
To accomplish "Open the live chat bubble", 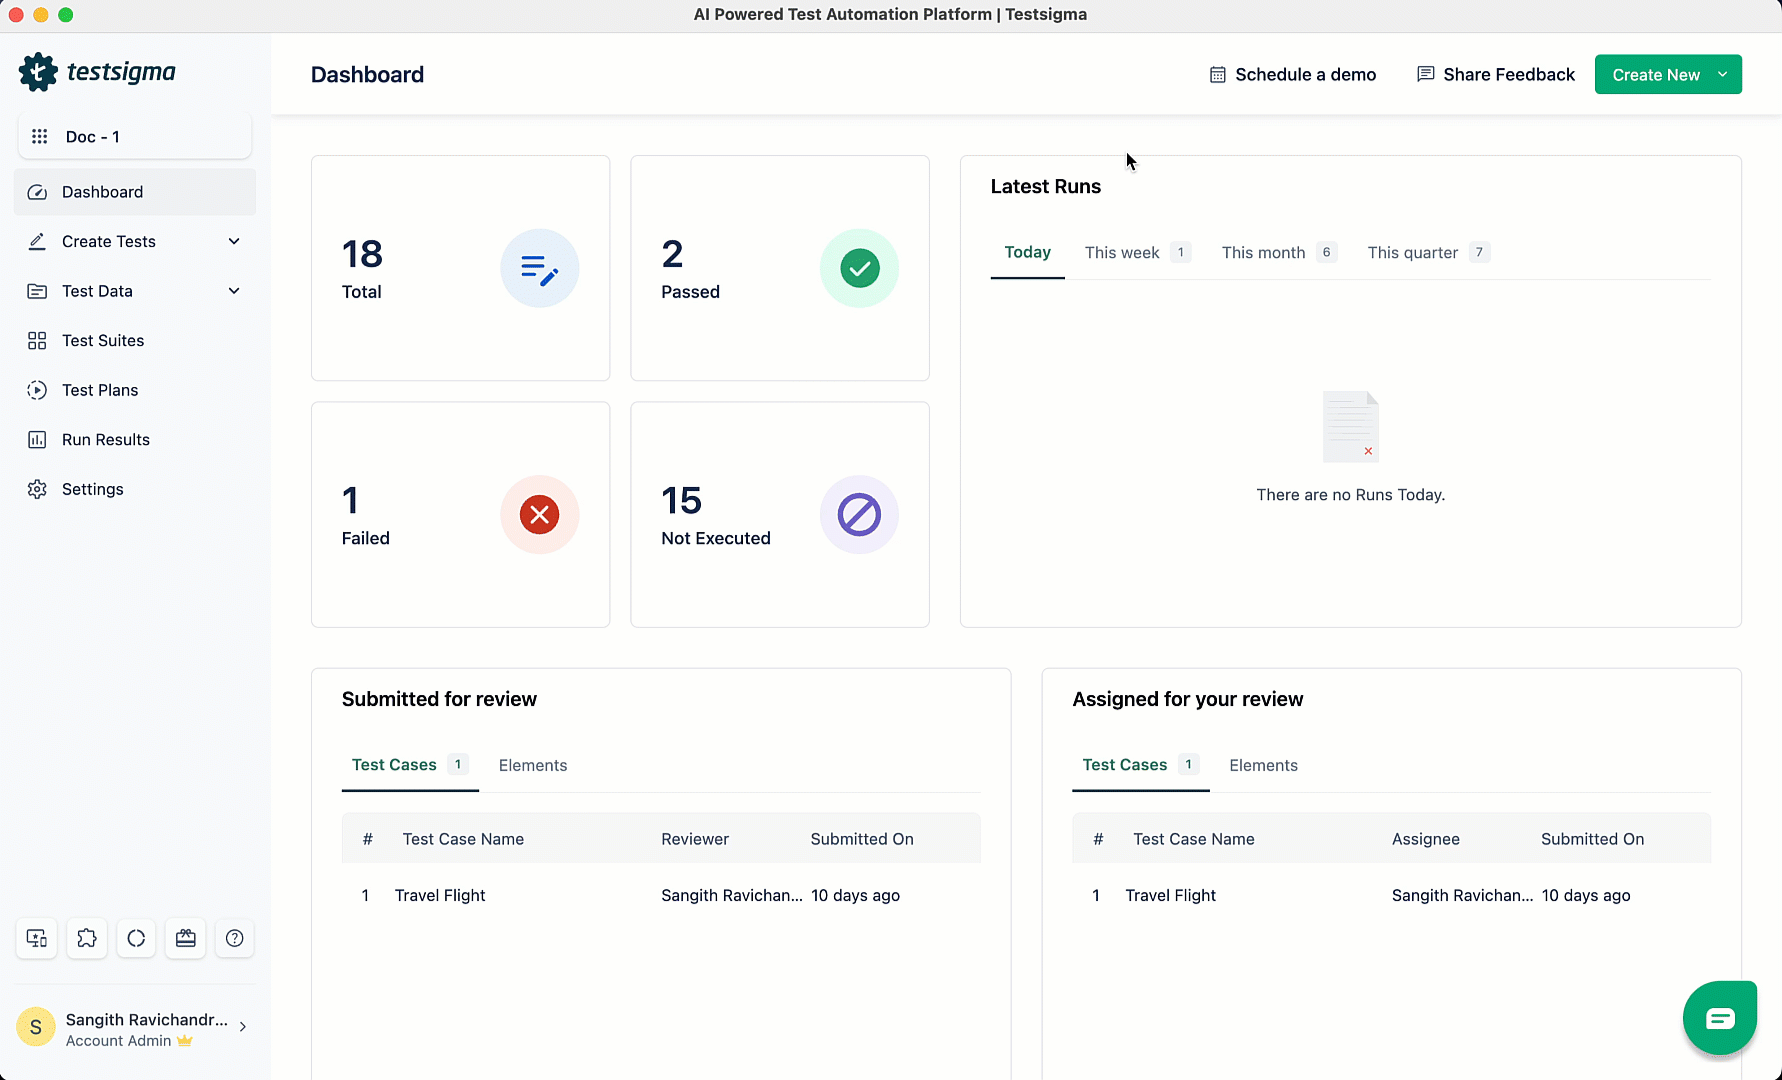I will [x=1719, y=1017].
